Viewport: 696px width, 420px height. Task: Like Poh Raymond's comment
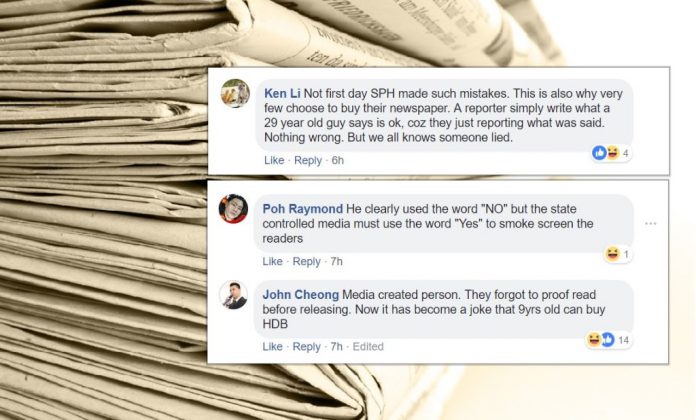point(272,262)
